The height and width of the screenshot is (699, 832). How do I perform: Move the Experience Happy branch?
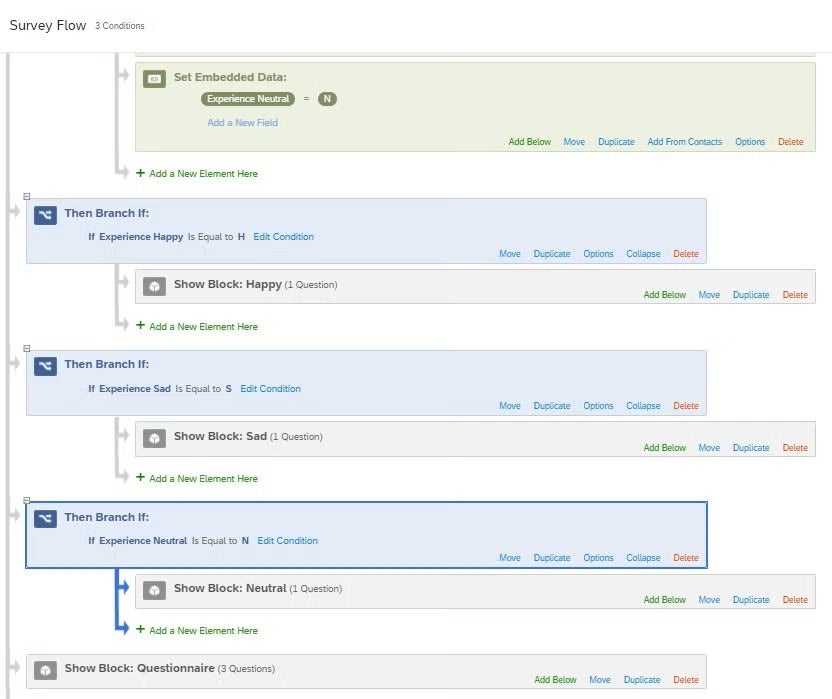pyautogui.click(x=509, y=254)
